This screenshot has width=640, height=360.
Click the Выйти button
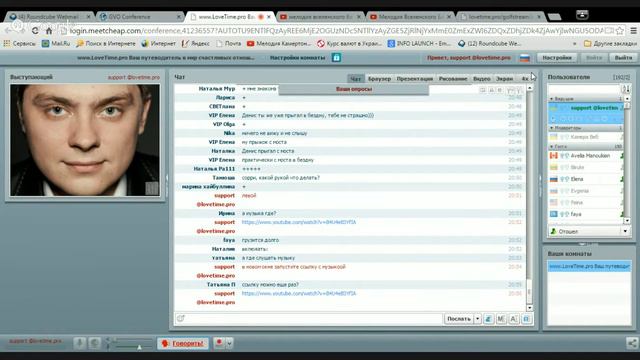(x=623, y=58)
